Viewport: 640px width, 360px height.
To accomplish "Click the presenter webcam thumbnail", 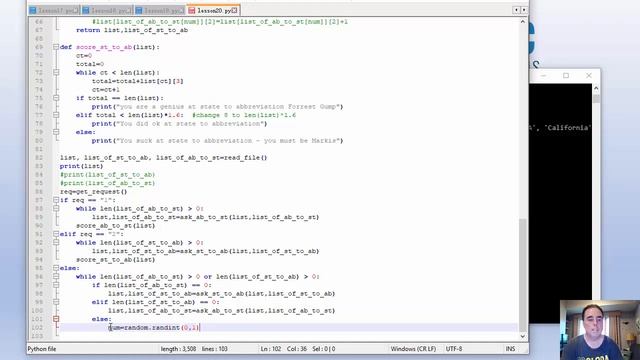I will 600,330.
